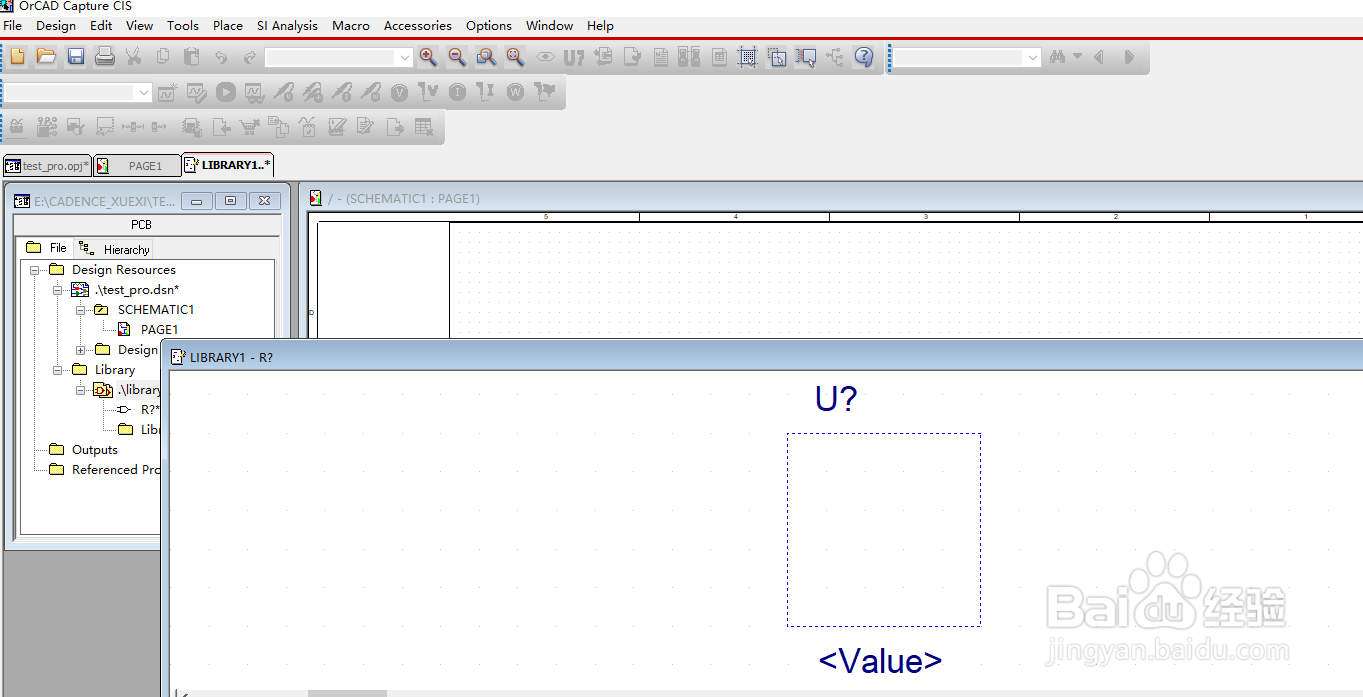
Task: Expand the Design Cache folder node
Action: (81, 350)
